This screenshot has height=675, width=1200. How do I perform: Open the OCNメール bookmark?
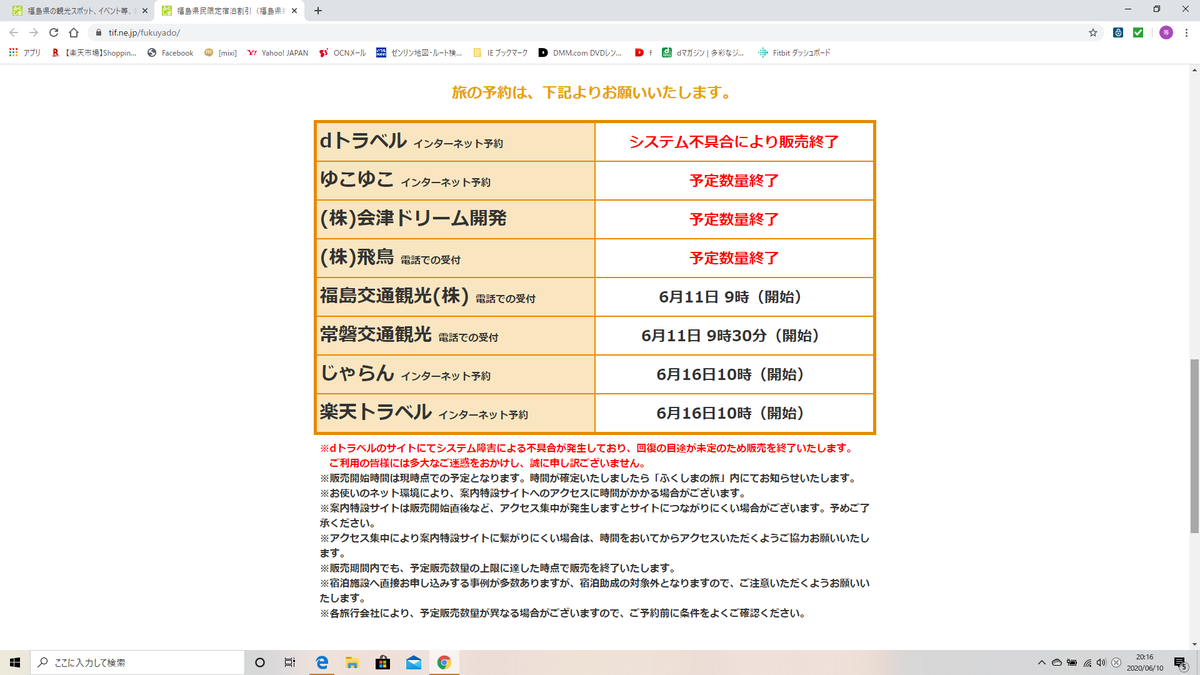click(x=344, y=53)
